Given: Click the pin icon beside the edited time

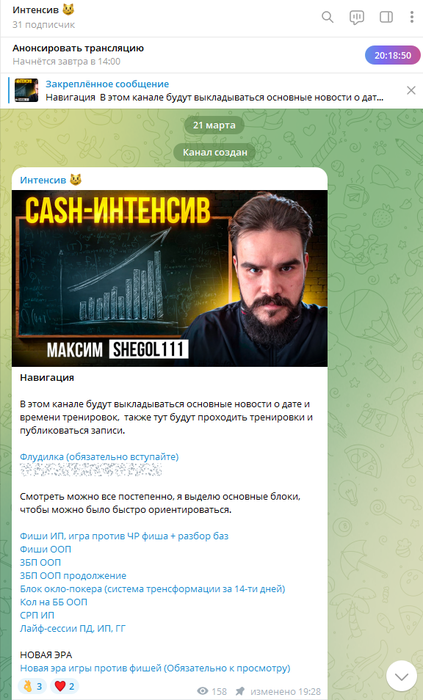Looking at the screenshot, I should tap(240, 691).
